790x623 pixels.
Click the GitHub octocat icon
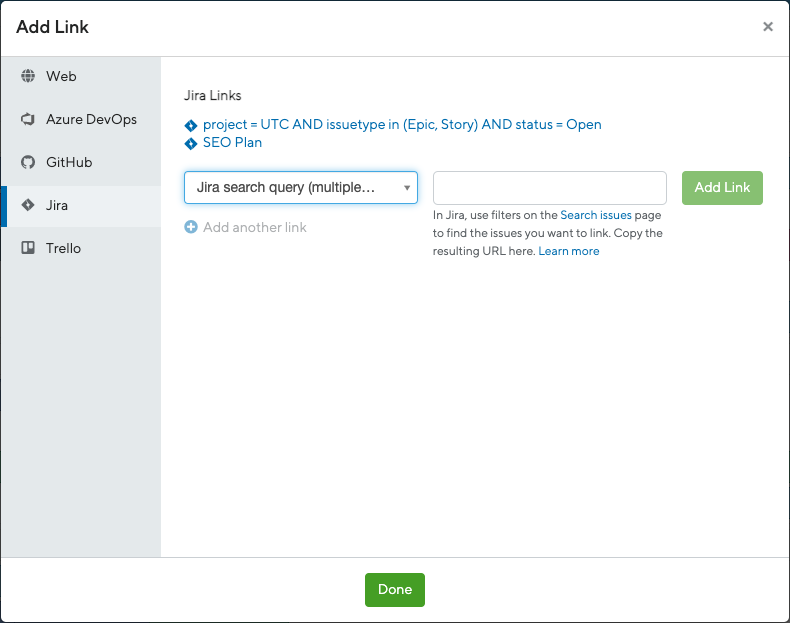(x=28, y=162)
